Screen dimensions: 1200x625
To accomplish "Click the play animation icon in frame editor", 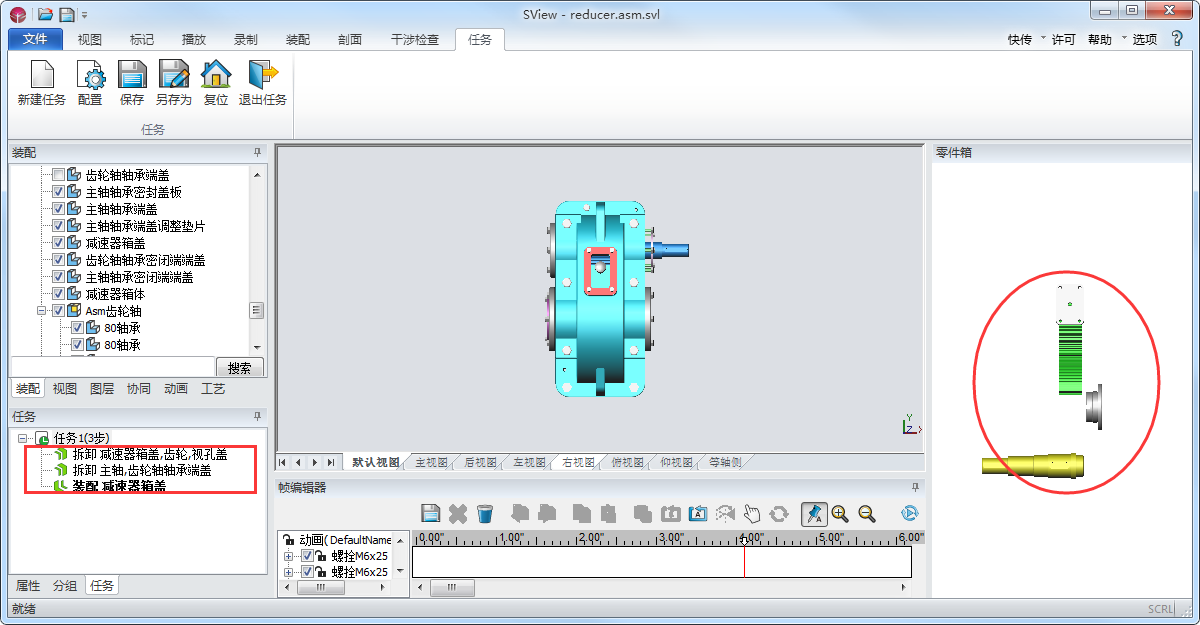I will [909, 514].
